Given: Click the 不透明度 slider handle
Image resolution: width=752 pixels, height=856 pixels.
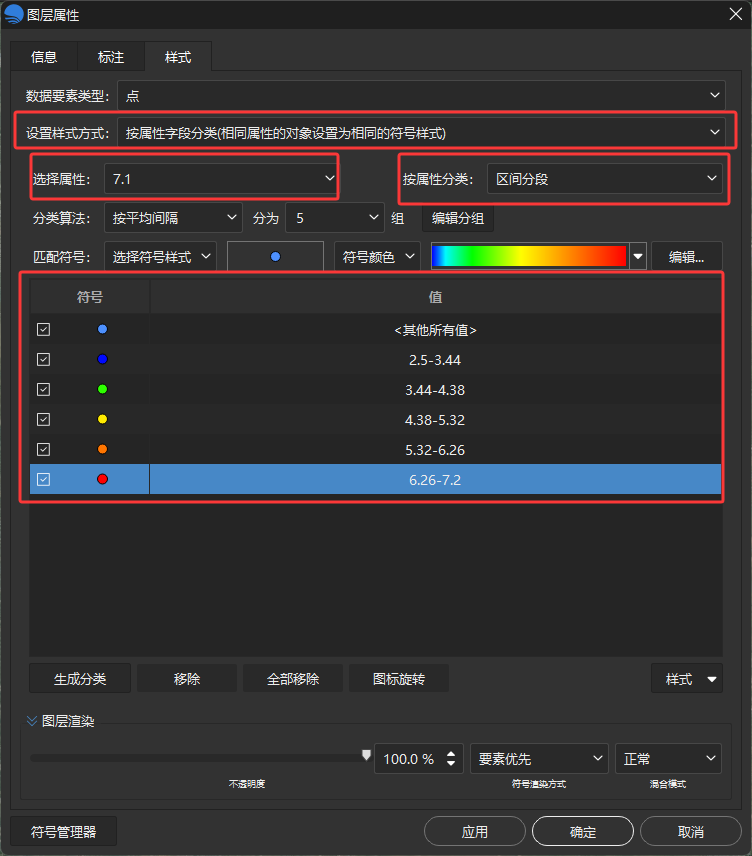Looking at the screenshot, I should pyautogui.click(x=366, y=756).
